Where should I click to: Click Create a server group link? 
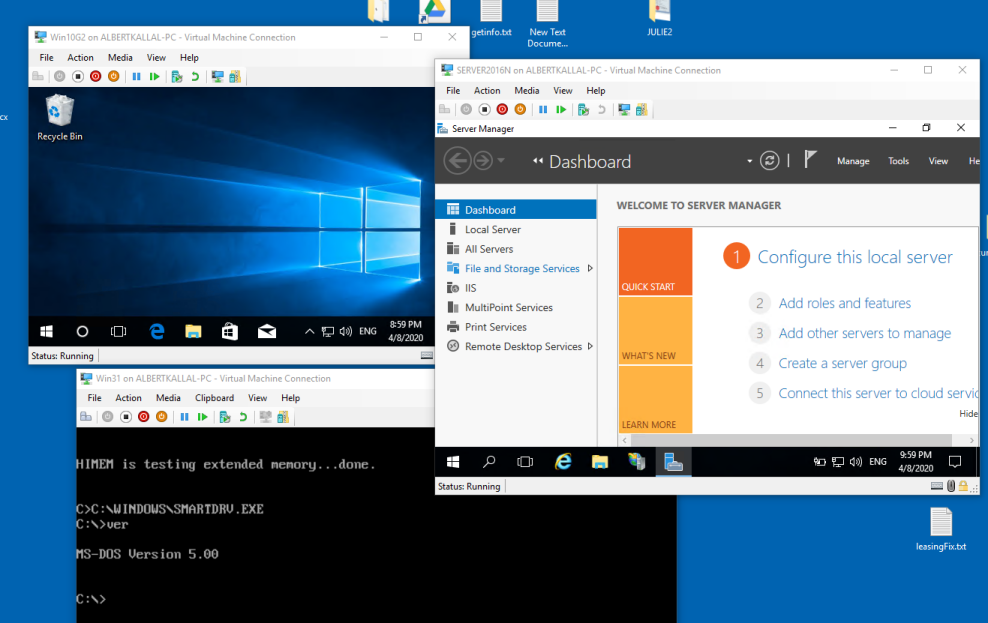842,363
